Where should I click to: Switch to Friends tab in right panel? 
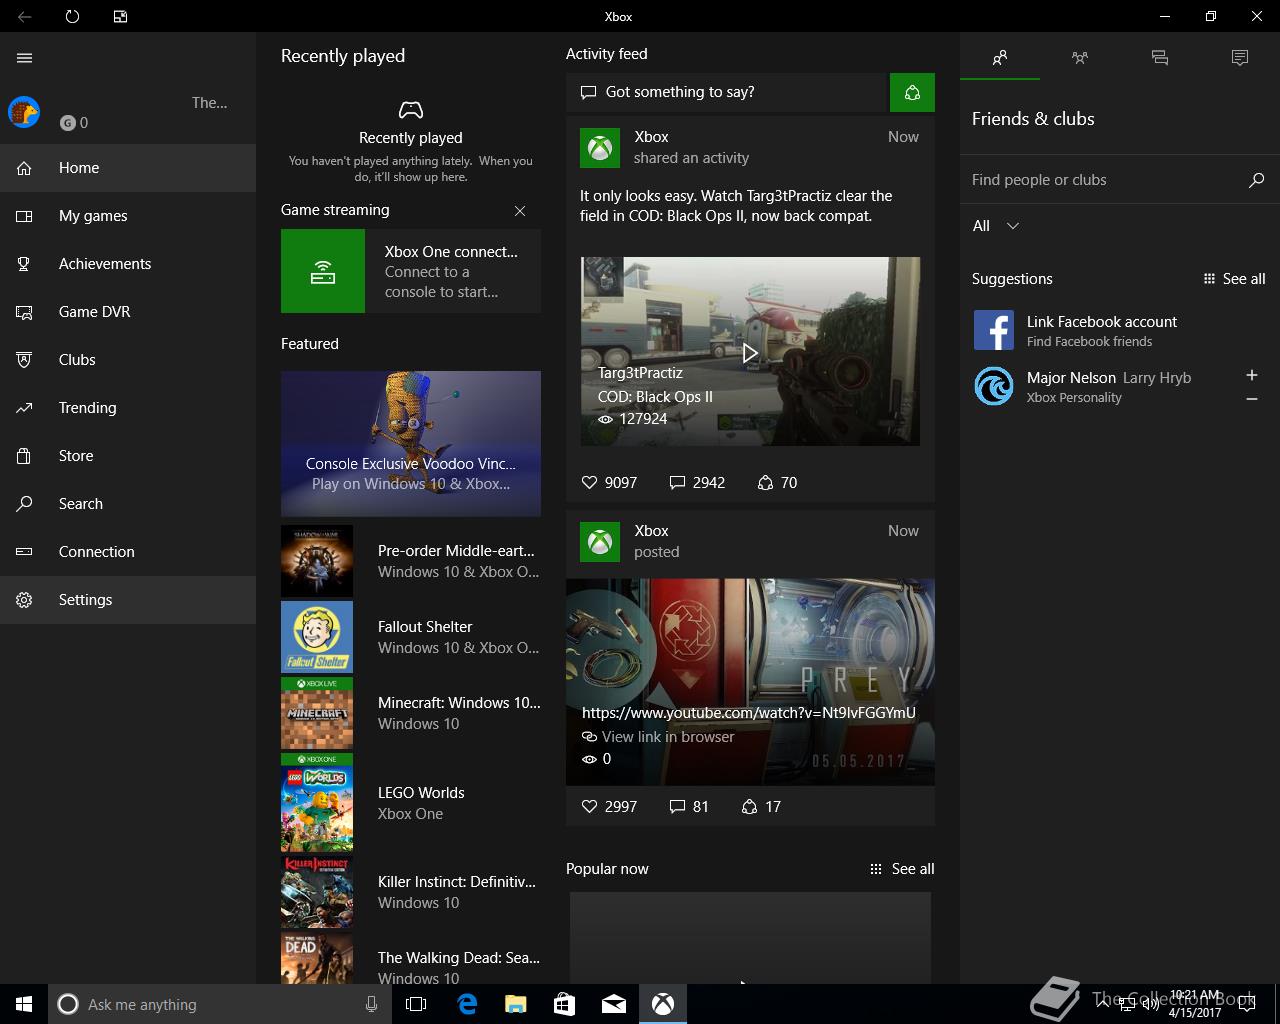click(1000, 57)
